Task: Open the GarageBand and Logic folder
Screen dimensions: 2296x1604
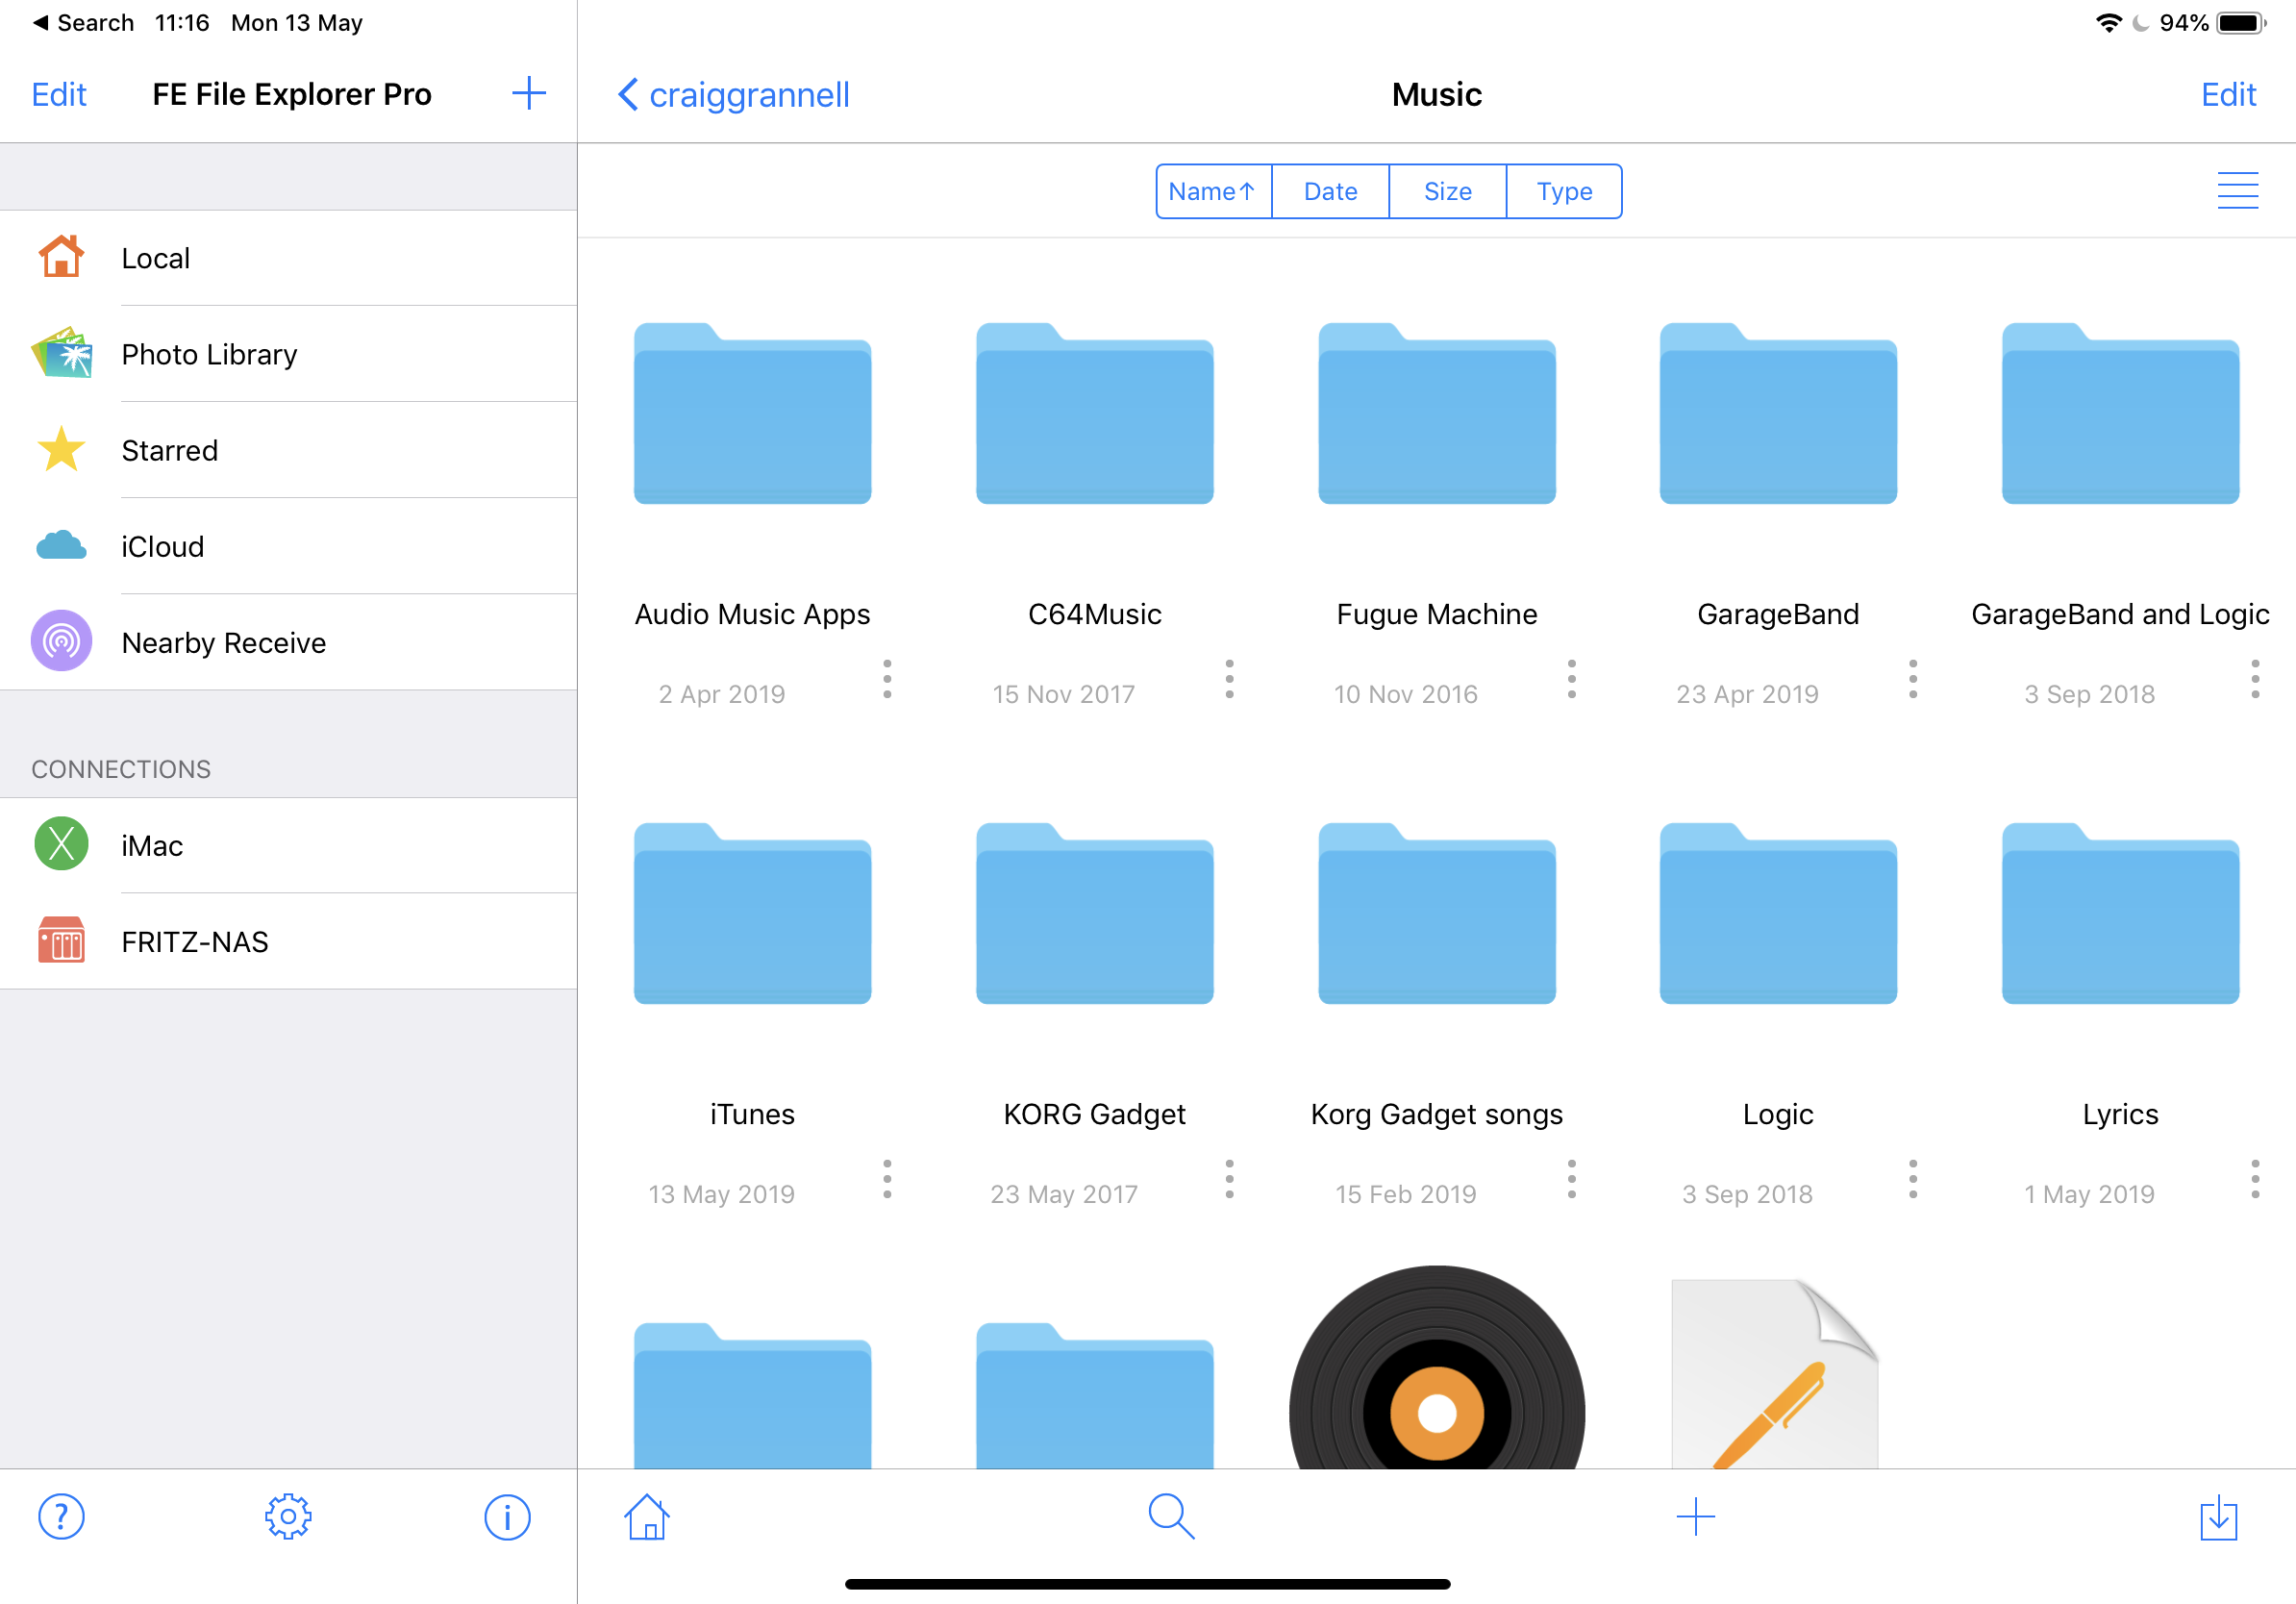Action: coord(2121,413)
